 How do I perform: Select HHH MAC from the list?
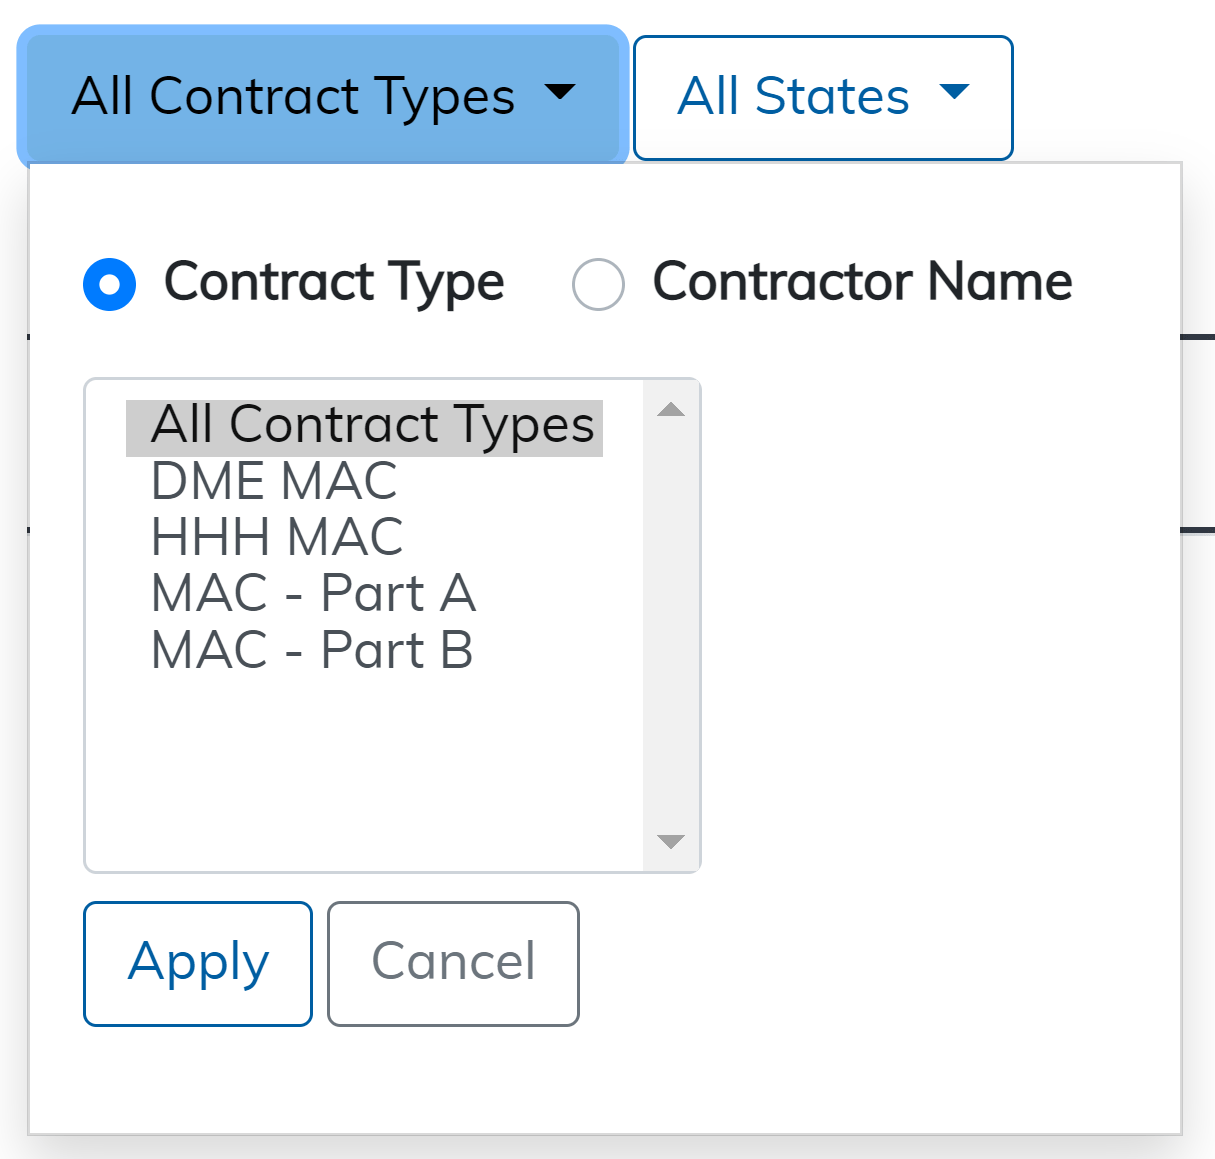pyautogui.click(x=277, y=537)
